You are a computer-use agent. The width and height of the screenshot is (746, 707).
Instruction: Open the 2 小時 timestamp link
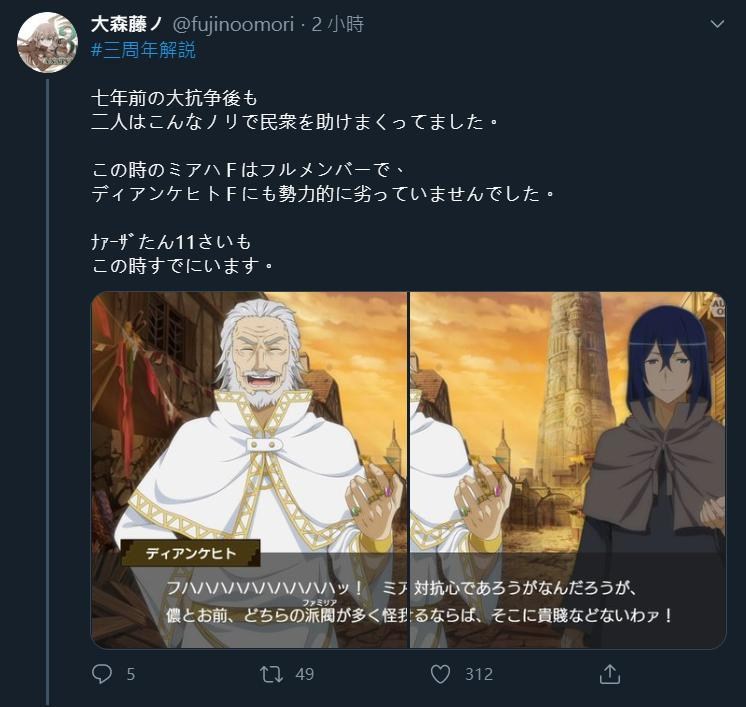[x=338, y=24]
